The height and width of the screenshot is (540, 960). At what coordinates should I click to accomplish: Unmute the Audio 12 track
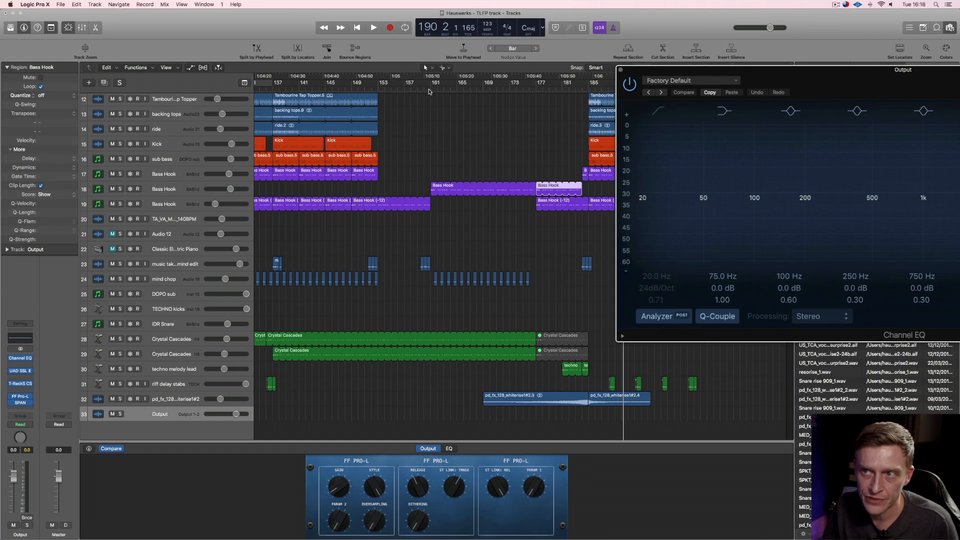coord(112,234)
